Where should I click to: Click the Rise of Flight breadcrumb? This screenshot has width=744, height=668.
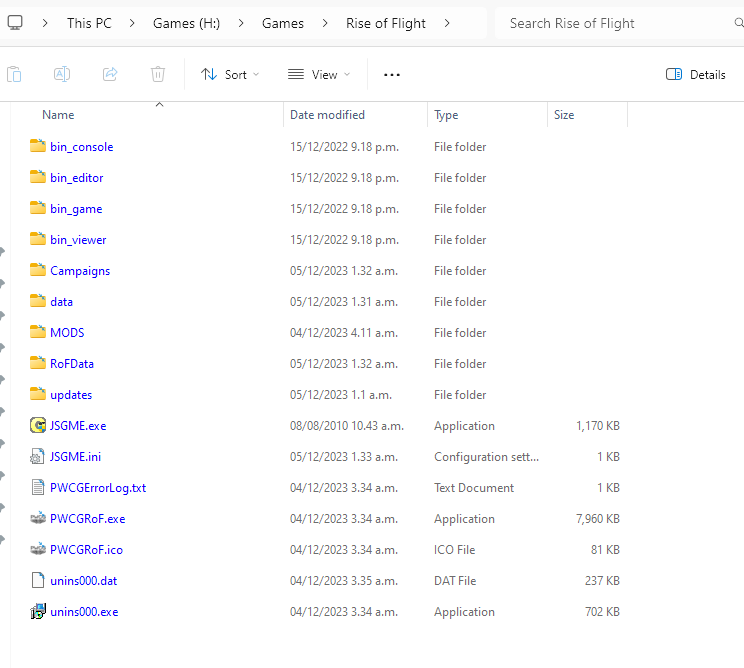point(386,23)
